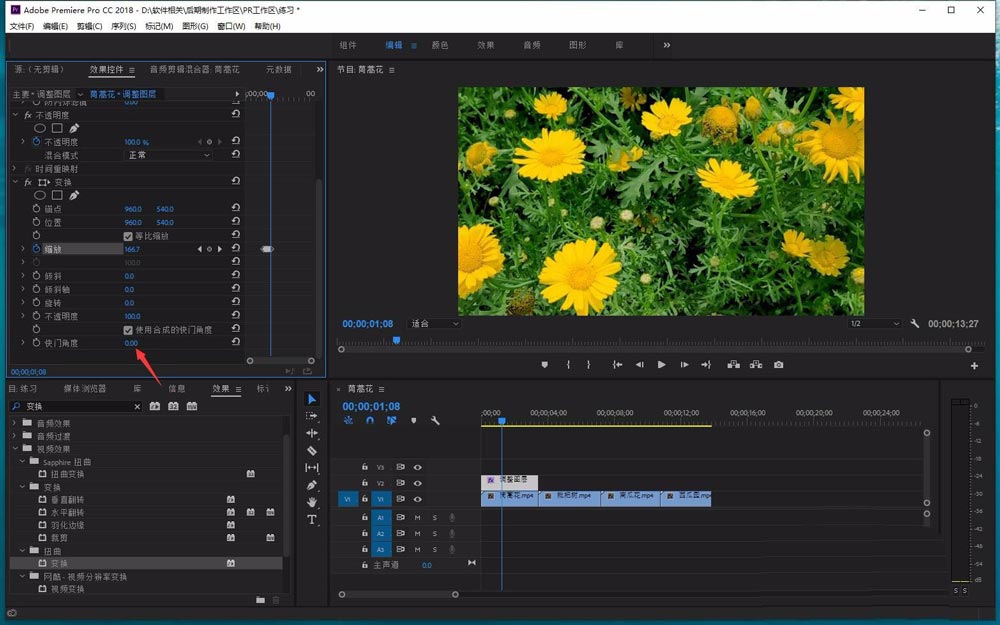Uncheck the 等比缩放 checkbox
Screen dimensions: 1000x625
[128, 236]
